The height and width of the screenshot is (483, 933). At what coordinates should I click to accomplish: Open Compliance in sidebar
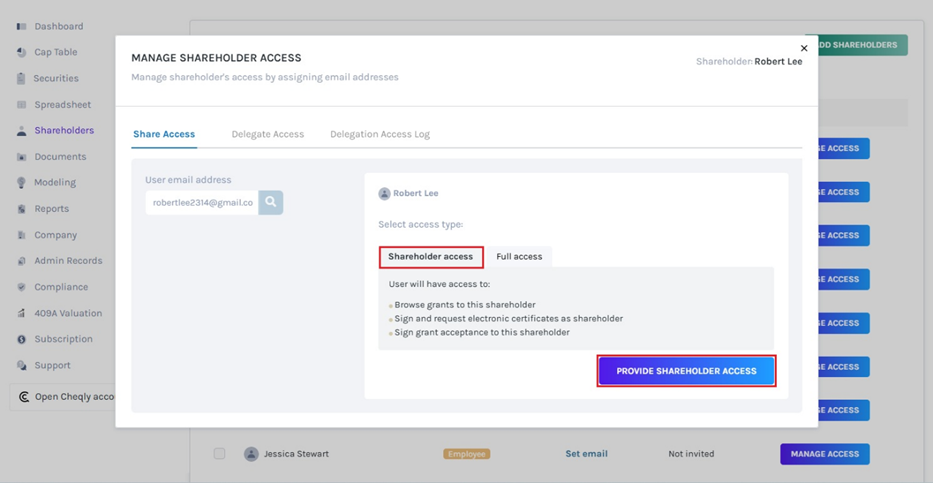[x=61, y=287]
